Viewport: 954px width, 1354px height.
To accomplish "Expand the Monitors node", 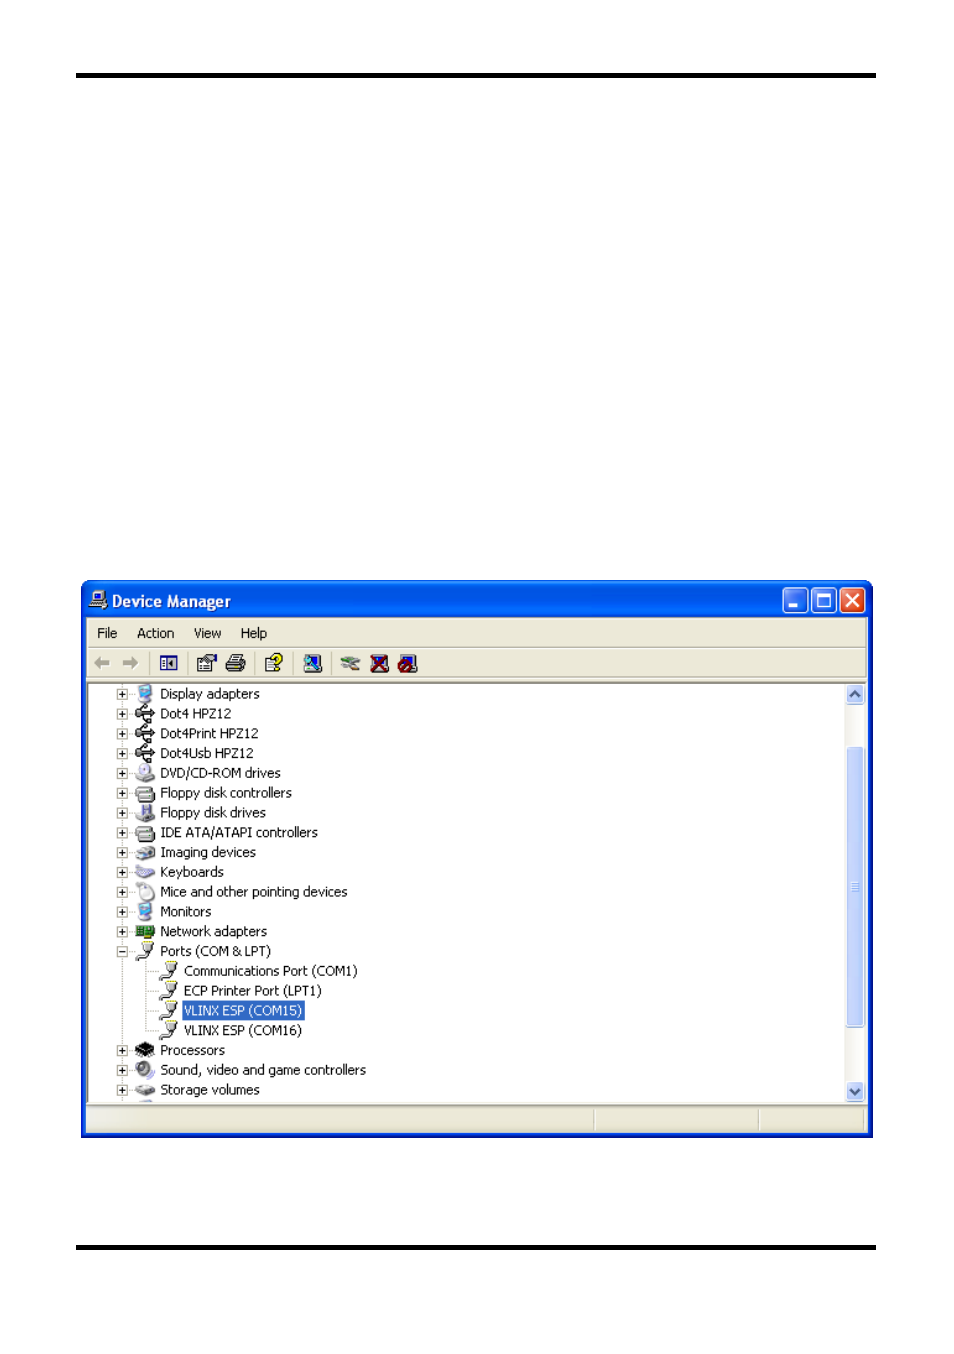I will coord(122,912).
